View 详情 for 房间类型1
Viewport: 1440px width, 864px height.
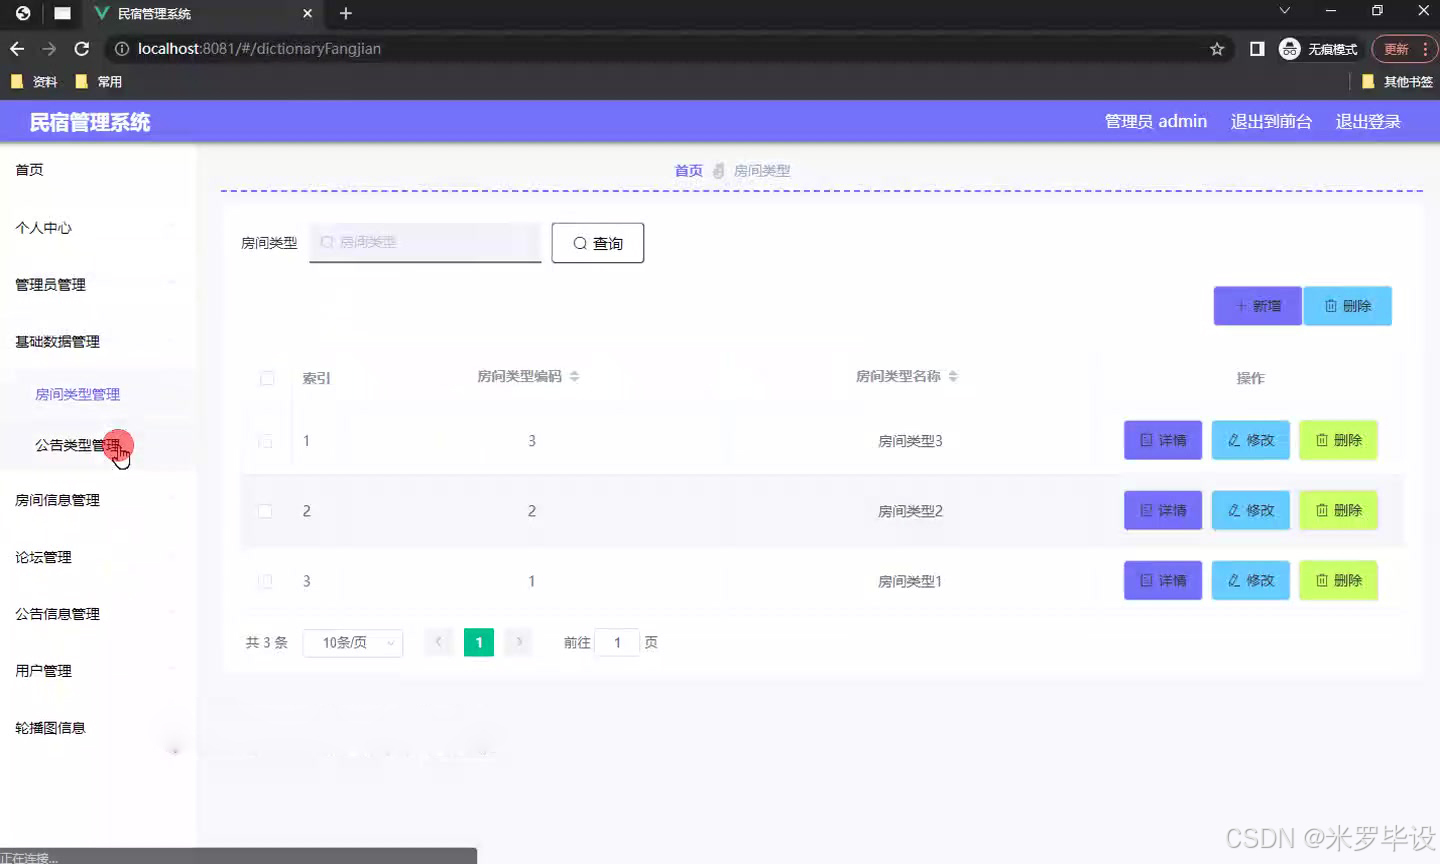(1163, 580)
